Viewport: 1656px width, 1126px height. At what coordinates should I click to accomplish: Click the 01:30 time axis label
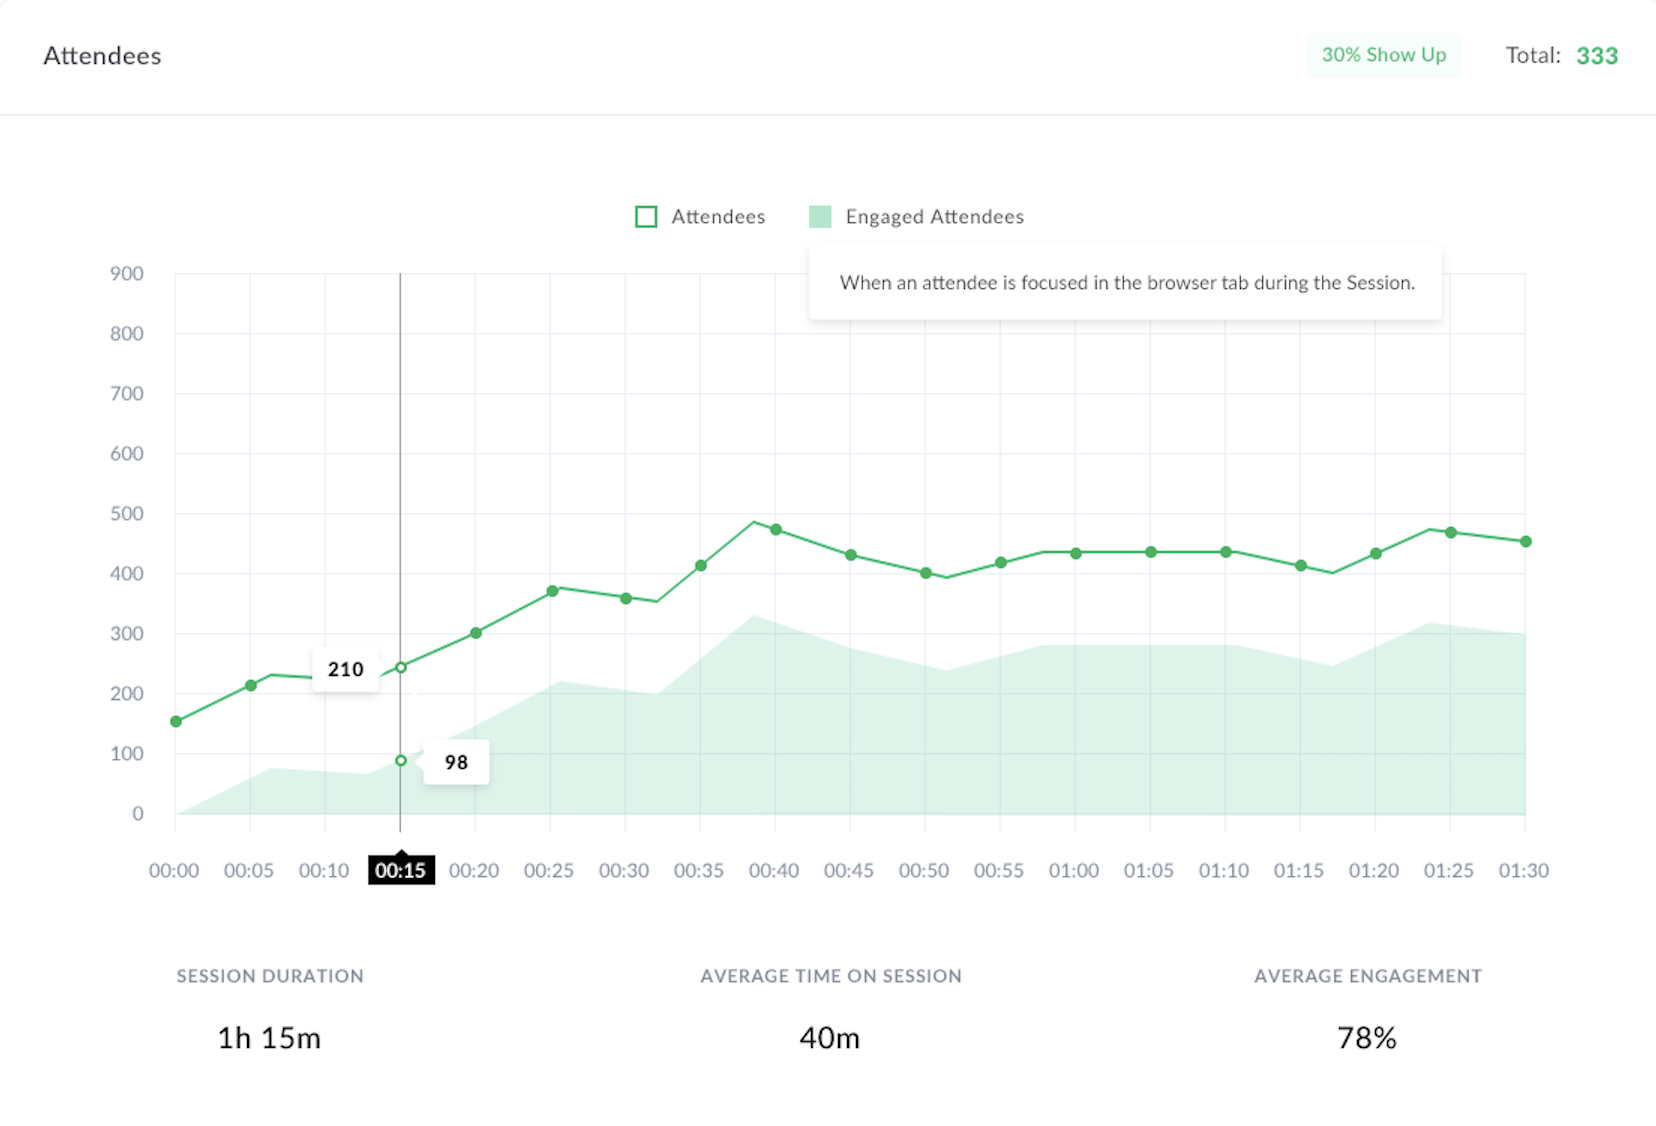(1523, 870)
